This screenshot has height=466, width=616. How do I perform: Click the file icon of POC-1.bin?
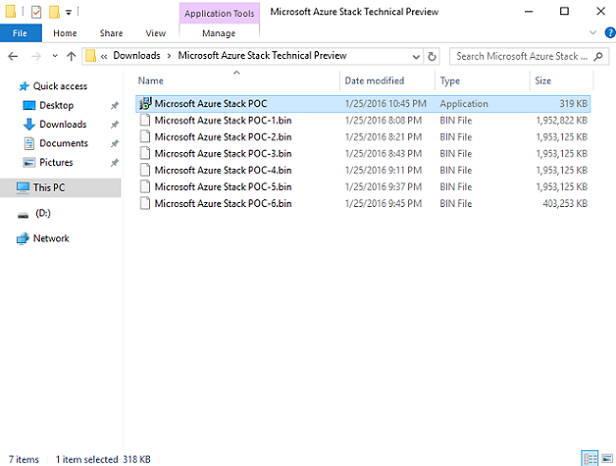coord(145,120)
